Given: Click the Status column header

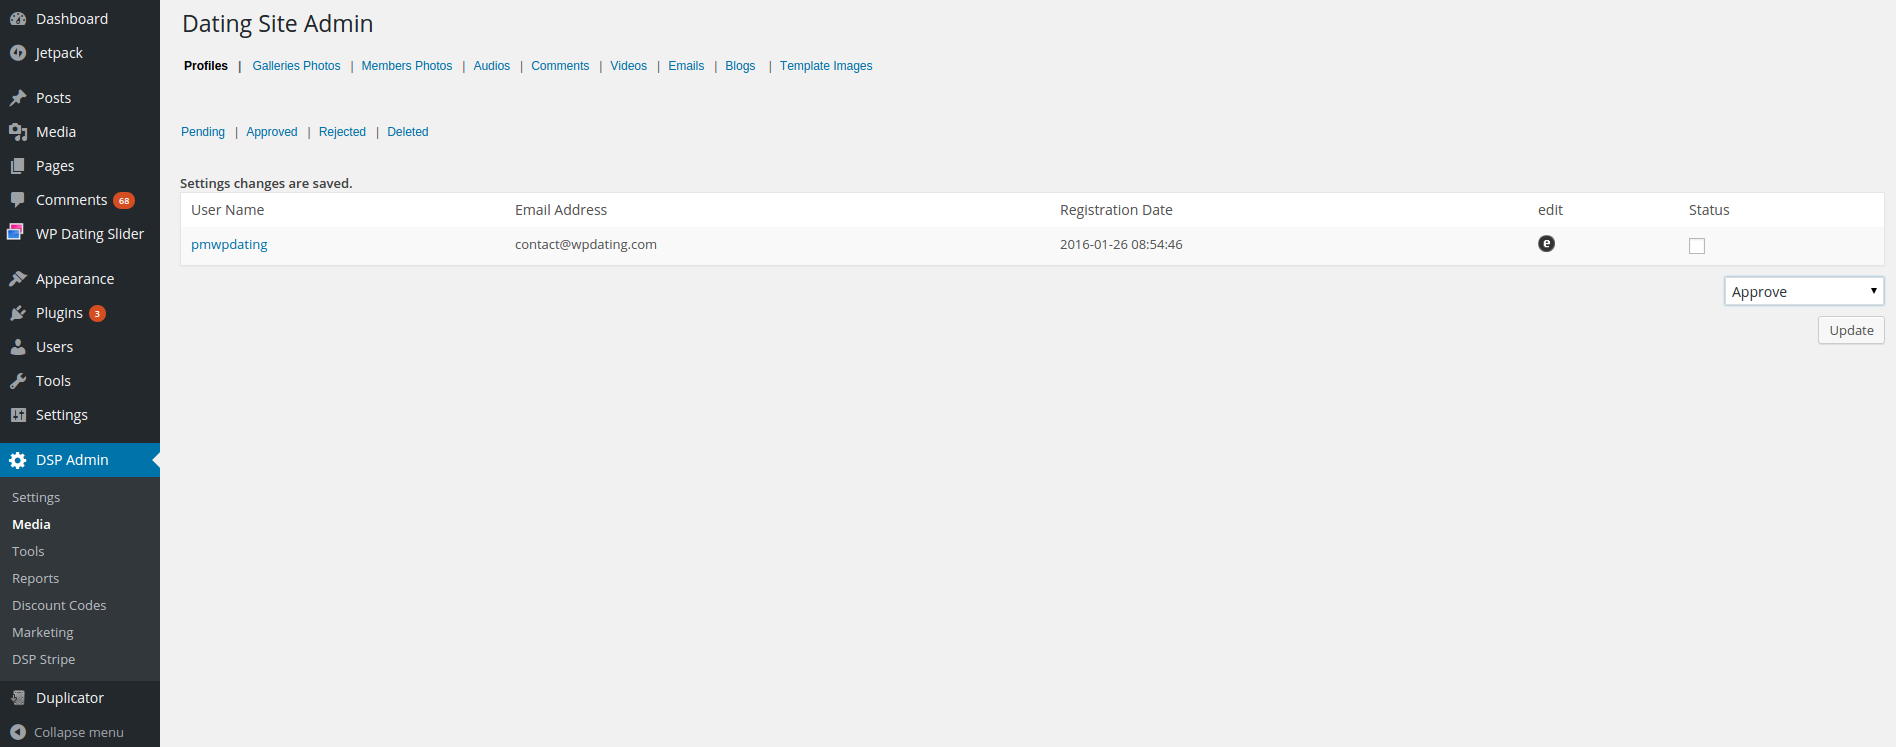Looking at the screenshot, I should [1709, 210].
